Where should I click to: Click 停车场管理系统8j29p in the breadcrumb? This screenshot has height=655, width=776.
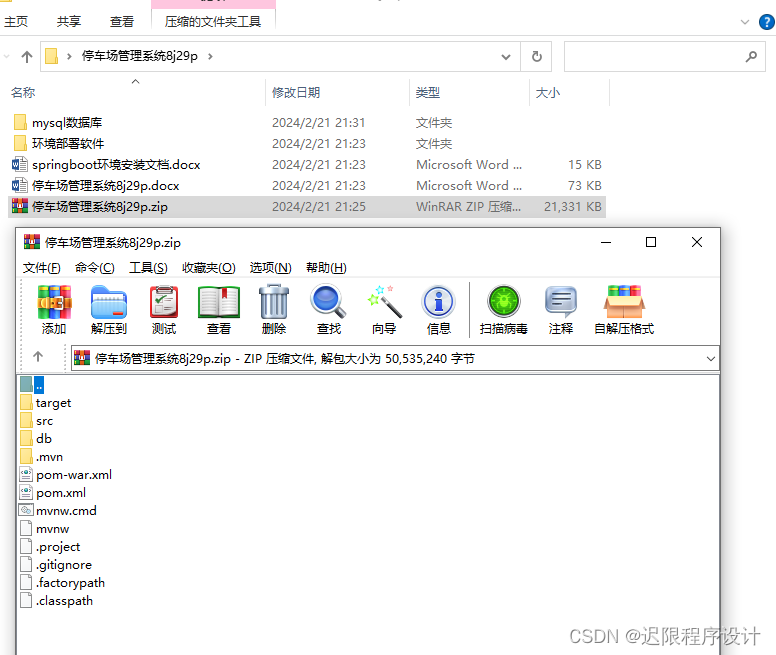(140, 56)
